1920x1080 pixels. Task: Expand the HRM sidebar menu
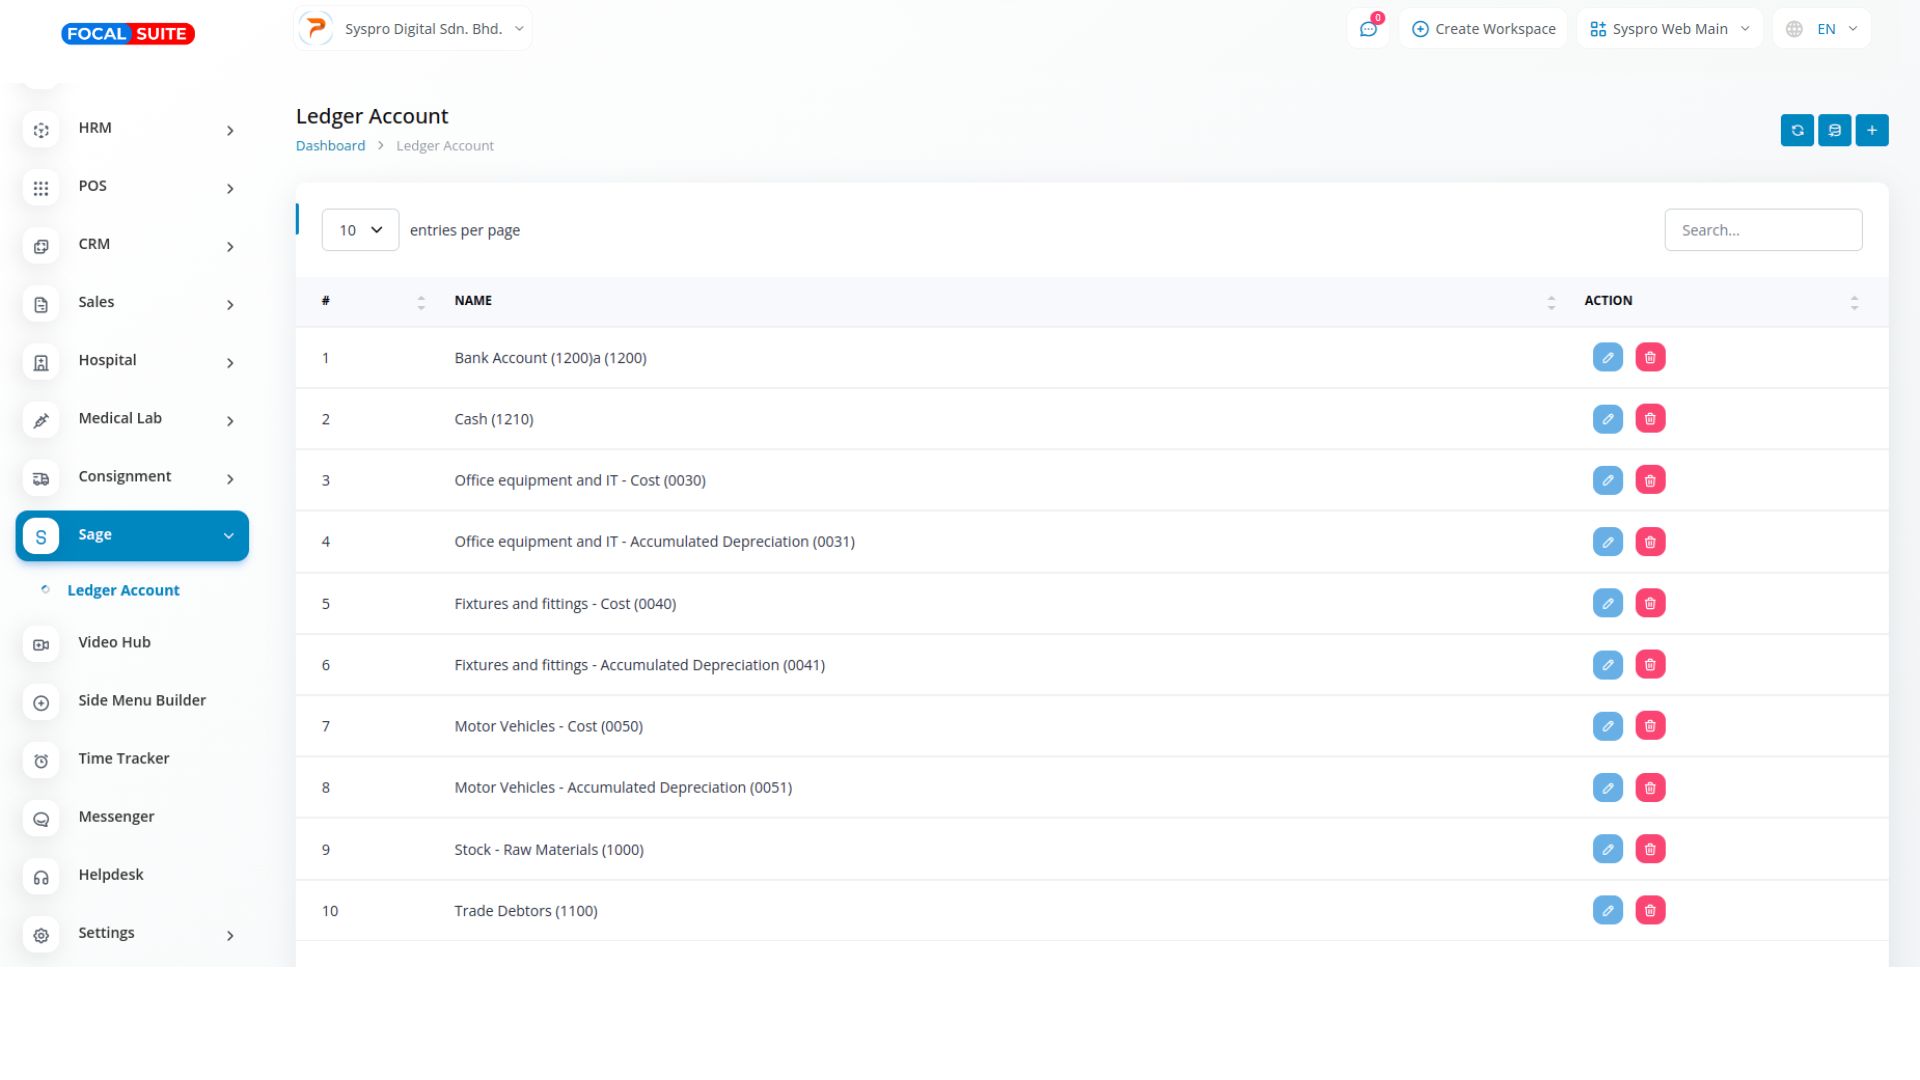(132, 129)
